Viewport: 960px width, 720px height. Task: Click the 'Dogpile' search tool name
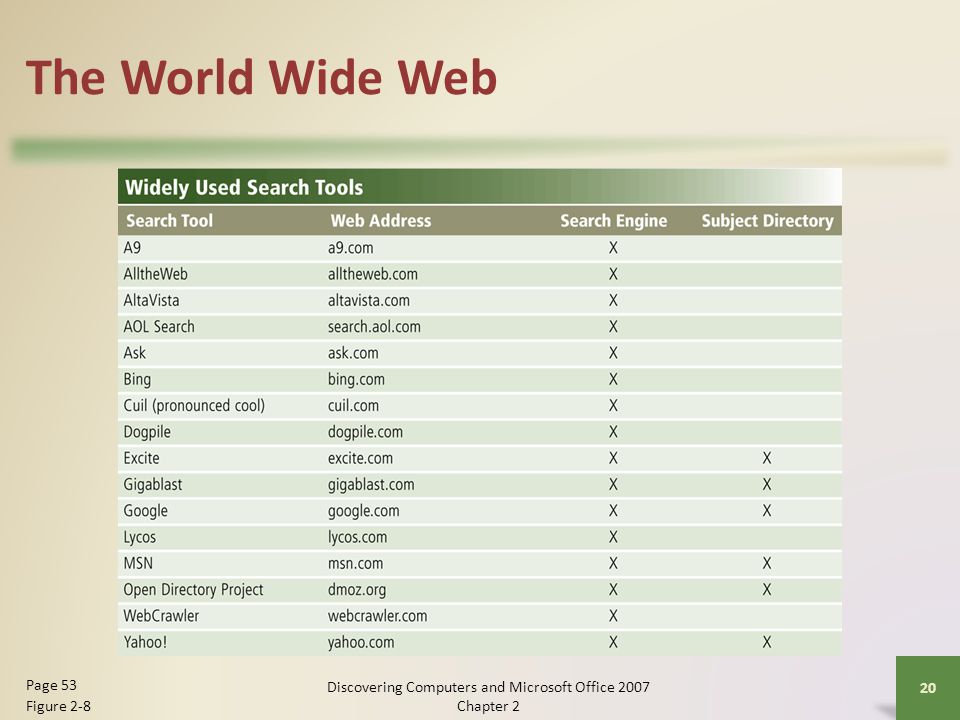coord(147,432)
